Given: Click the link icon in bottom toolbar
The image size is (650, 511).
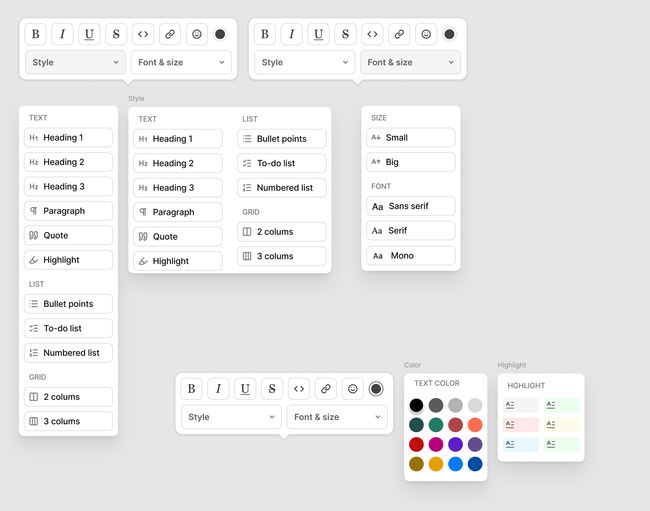Looking at the screenshot, I should click(x=326, y=389).
